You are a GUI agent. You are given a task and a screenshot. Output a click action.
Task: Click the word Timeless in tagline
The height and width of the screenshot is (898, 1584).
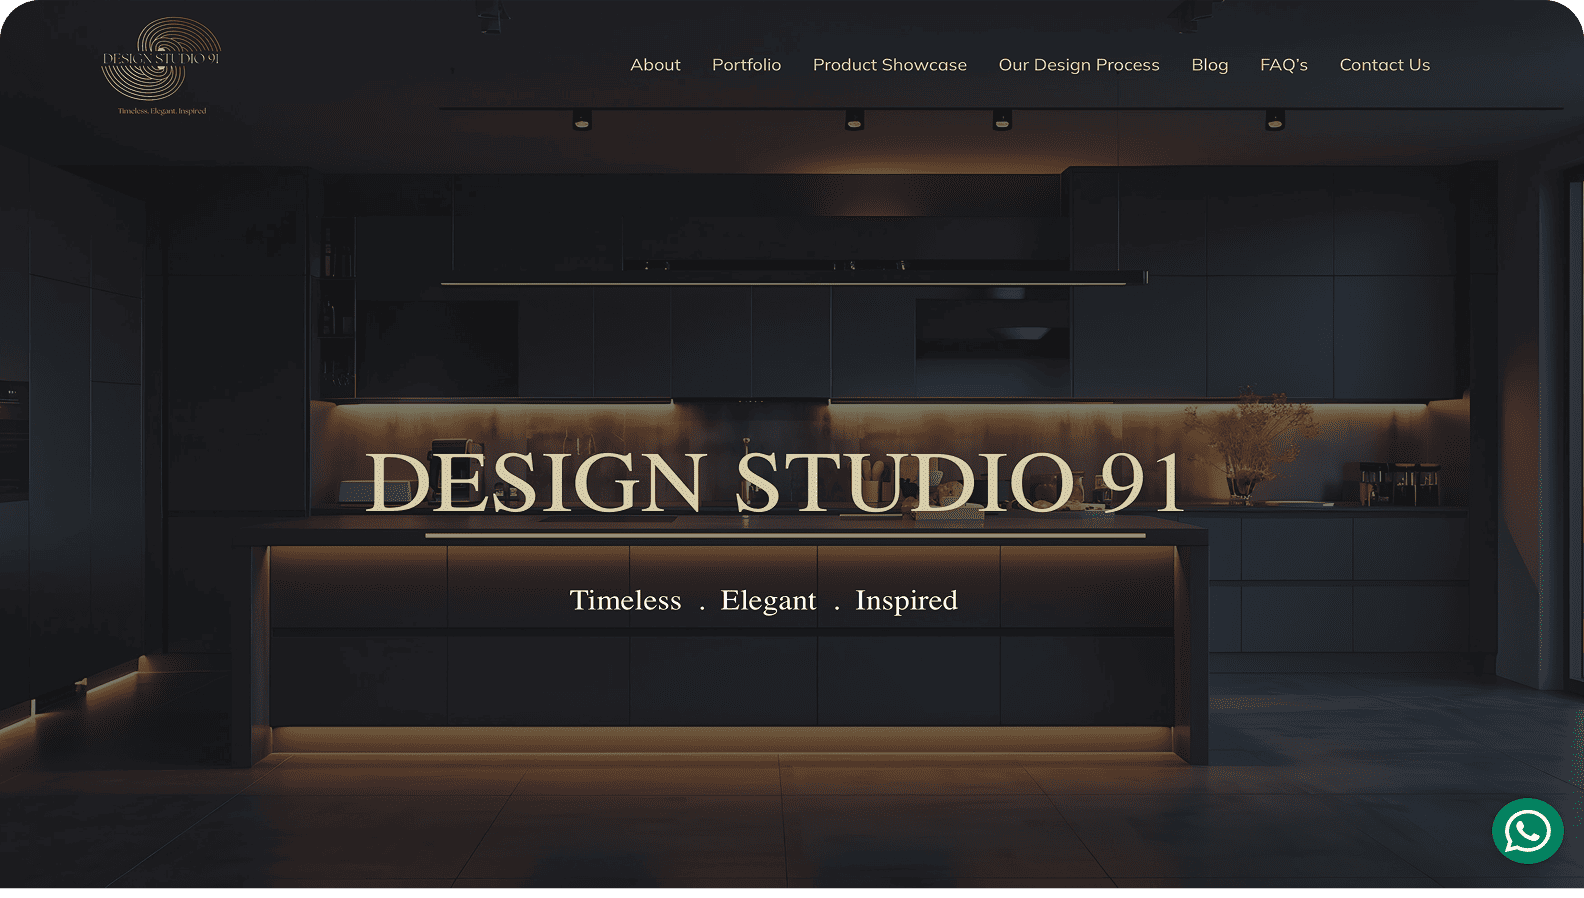[625, 600]
